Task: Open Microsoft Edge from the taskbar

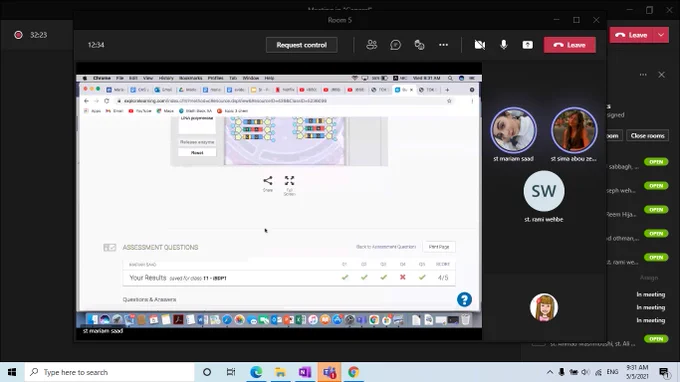Action: [256, 372]
